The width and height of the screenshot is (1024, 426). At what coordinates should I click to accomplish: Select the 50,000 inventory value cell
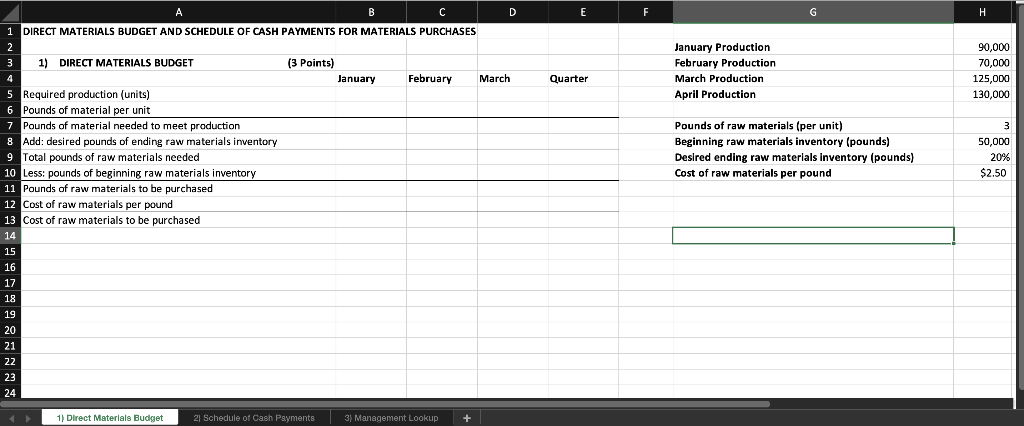(x=984, y=141)
